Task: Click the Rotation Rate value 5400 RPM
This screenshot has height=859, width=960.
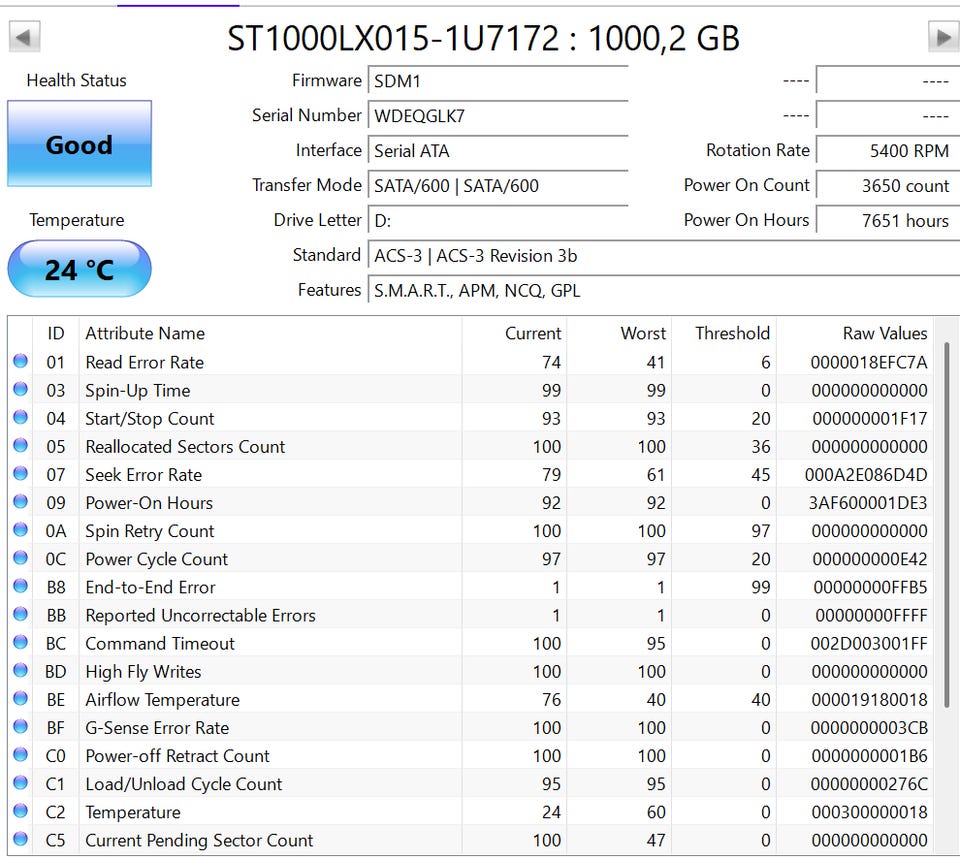Action: tap(887, 151)
